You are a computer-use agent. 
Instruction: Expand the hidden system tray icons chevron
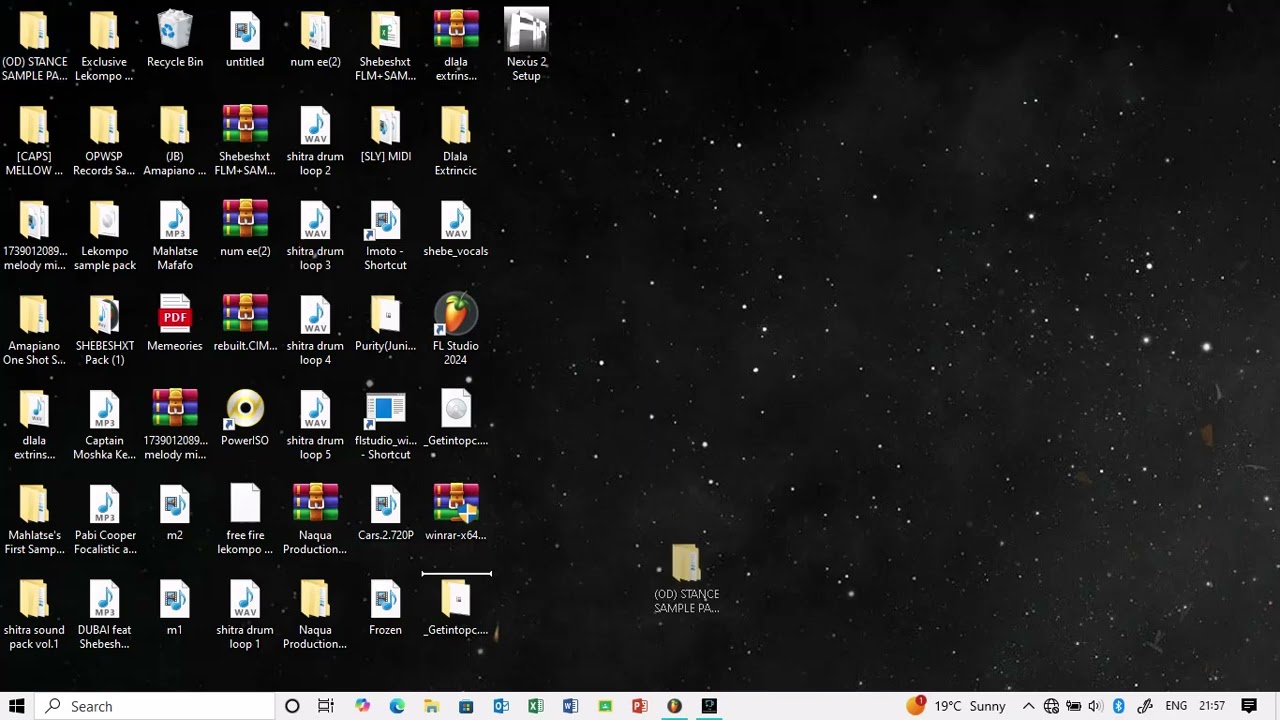coord(1028,706)
